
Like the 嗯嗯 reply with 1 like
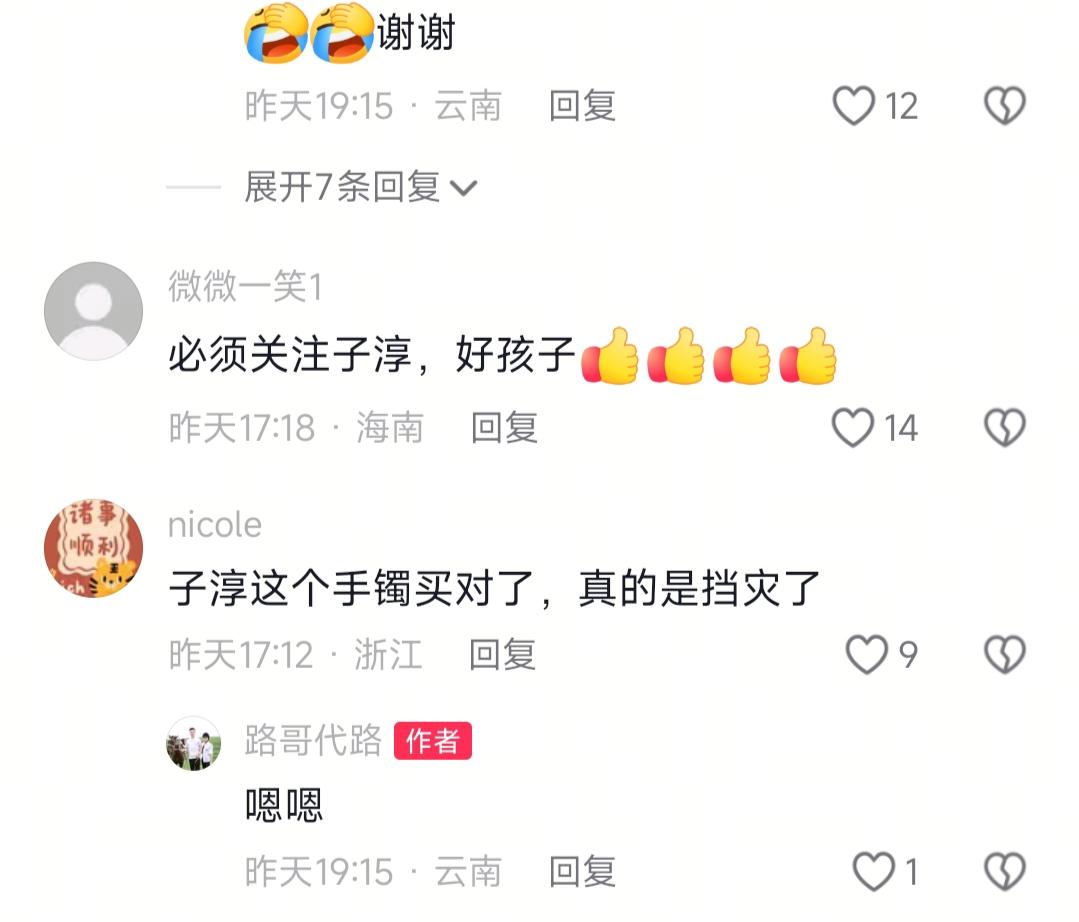tap(873, 871)
